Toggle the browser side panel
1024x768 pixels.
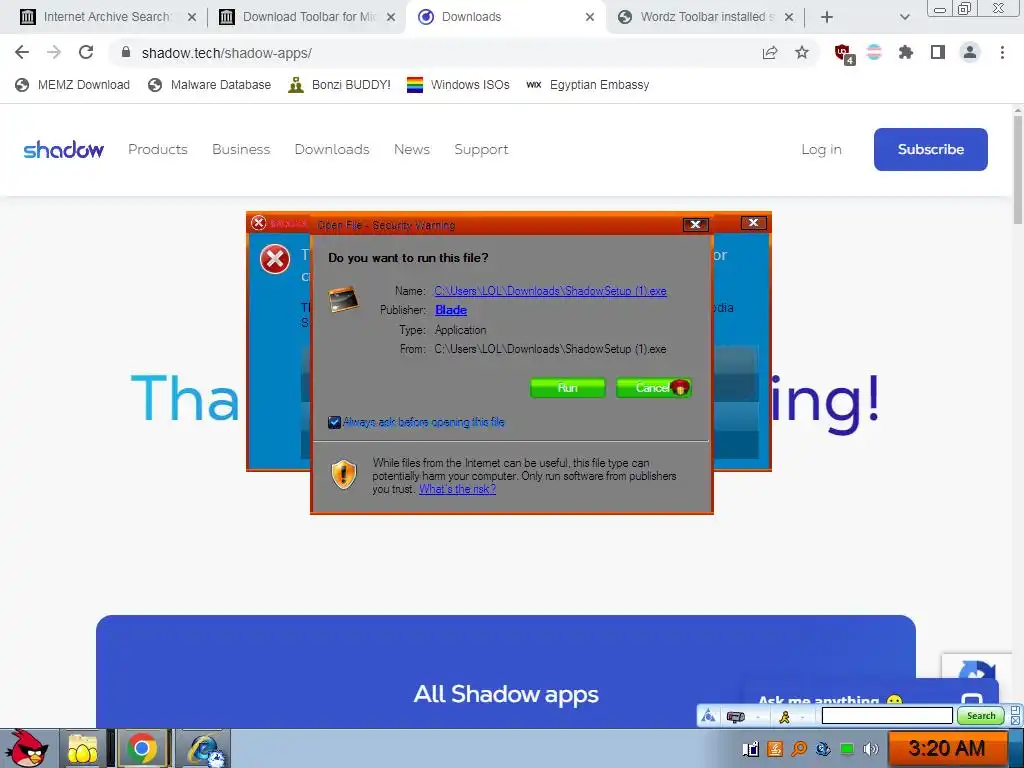pyautogui.click(x=938, y=53)
